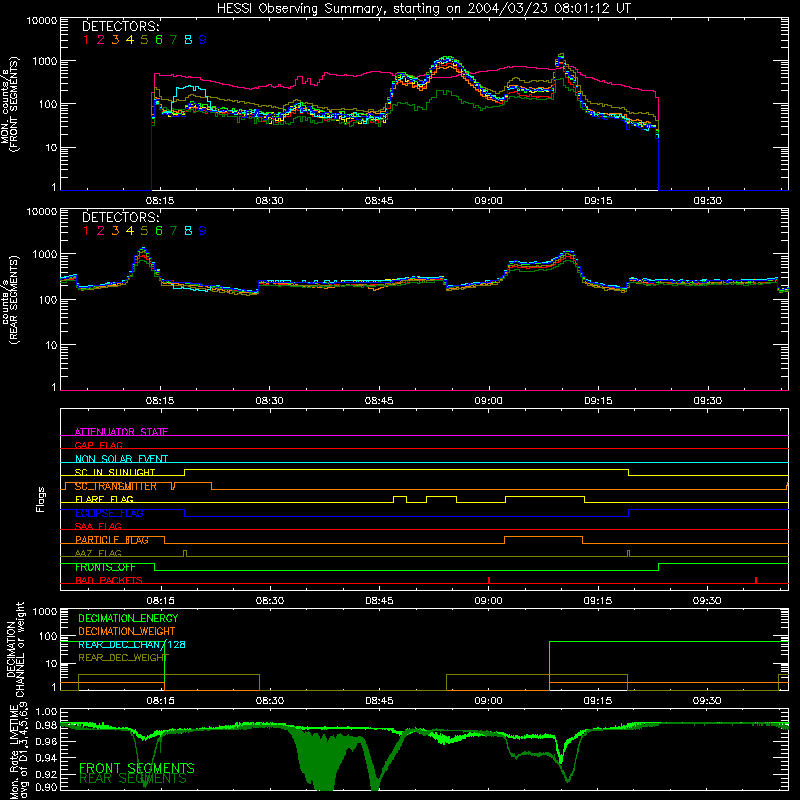The width and height of the screenshot is (800, 800).
Task: Click the 10000 y-axis label on front segments plot
Action: pyautogui.click(x=42, y=21)
